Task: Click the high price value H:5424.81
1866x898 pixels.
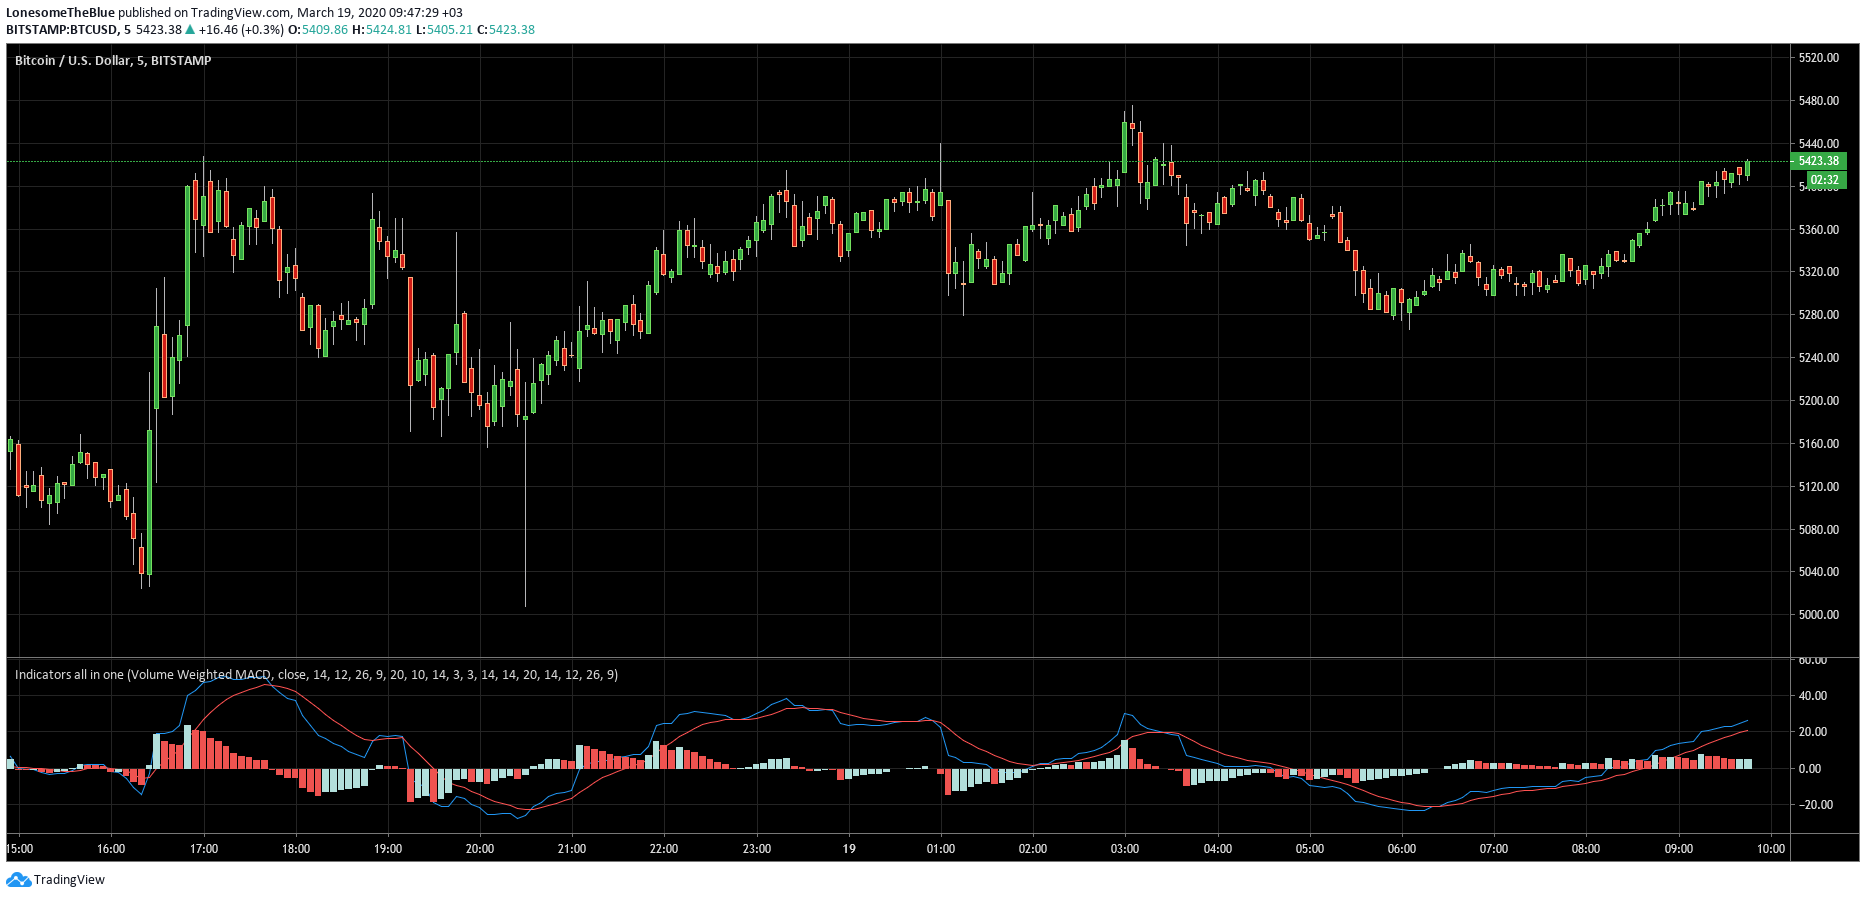Action: pos(382,30)
